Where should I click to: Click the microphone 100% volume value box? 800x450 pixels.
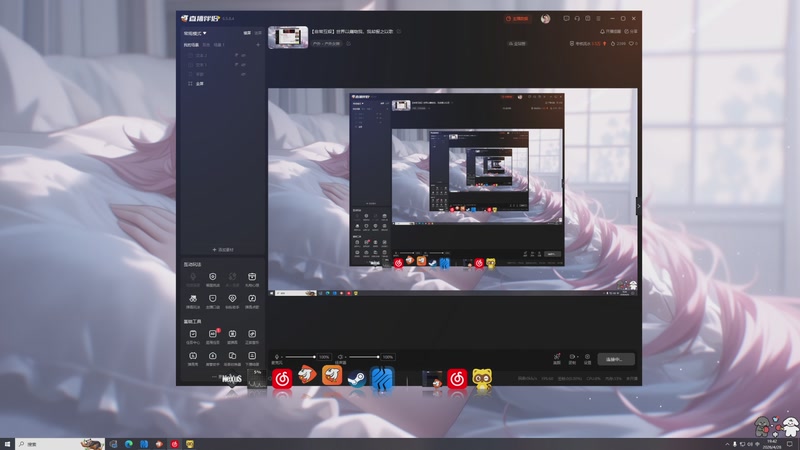pyautogui.click(x=324, y=357)
